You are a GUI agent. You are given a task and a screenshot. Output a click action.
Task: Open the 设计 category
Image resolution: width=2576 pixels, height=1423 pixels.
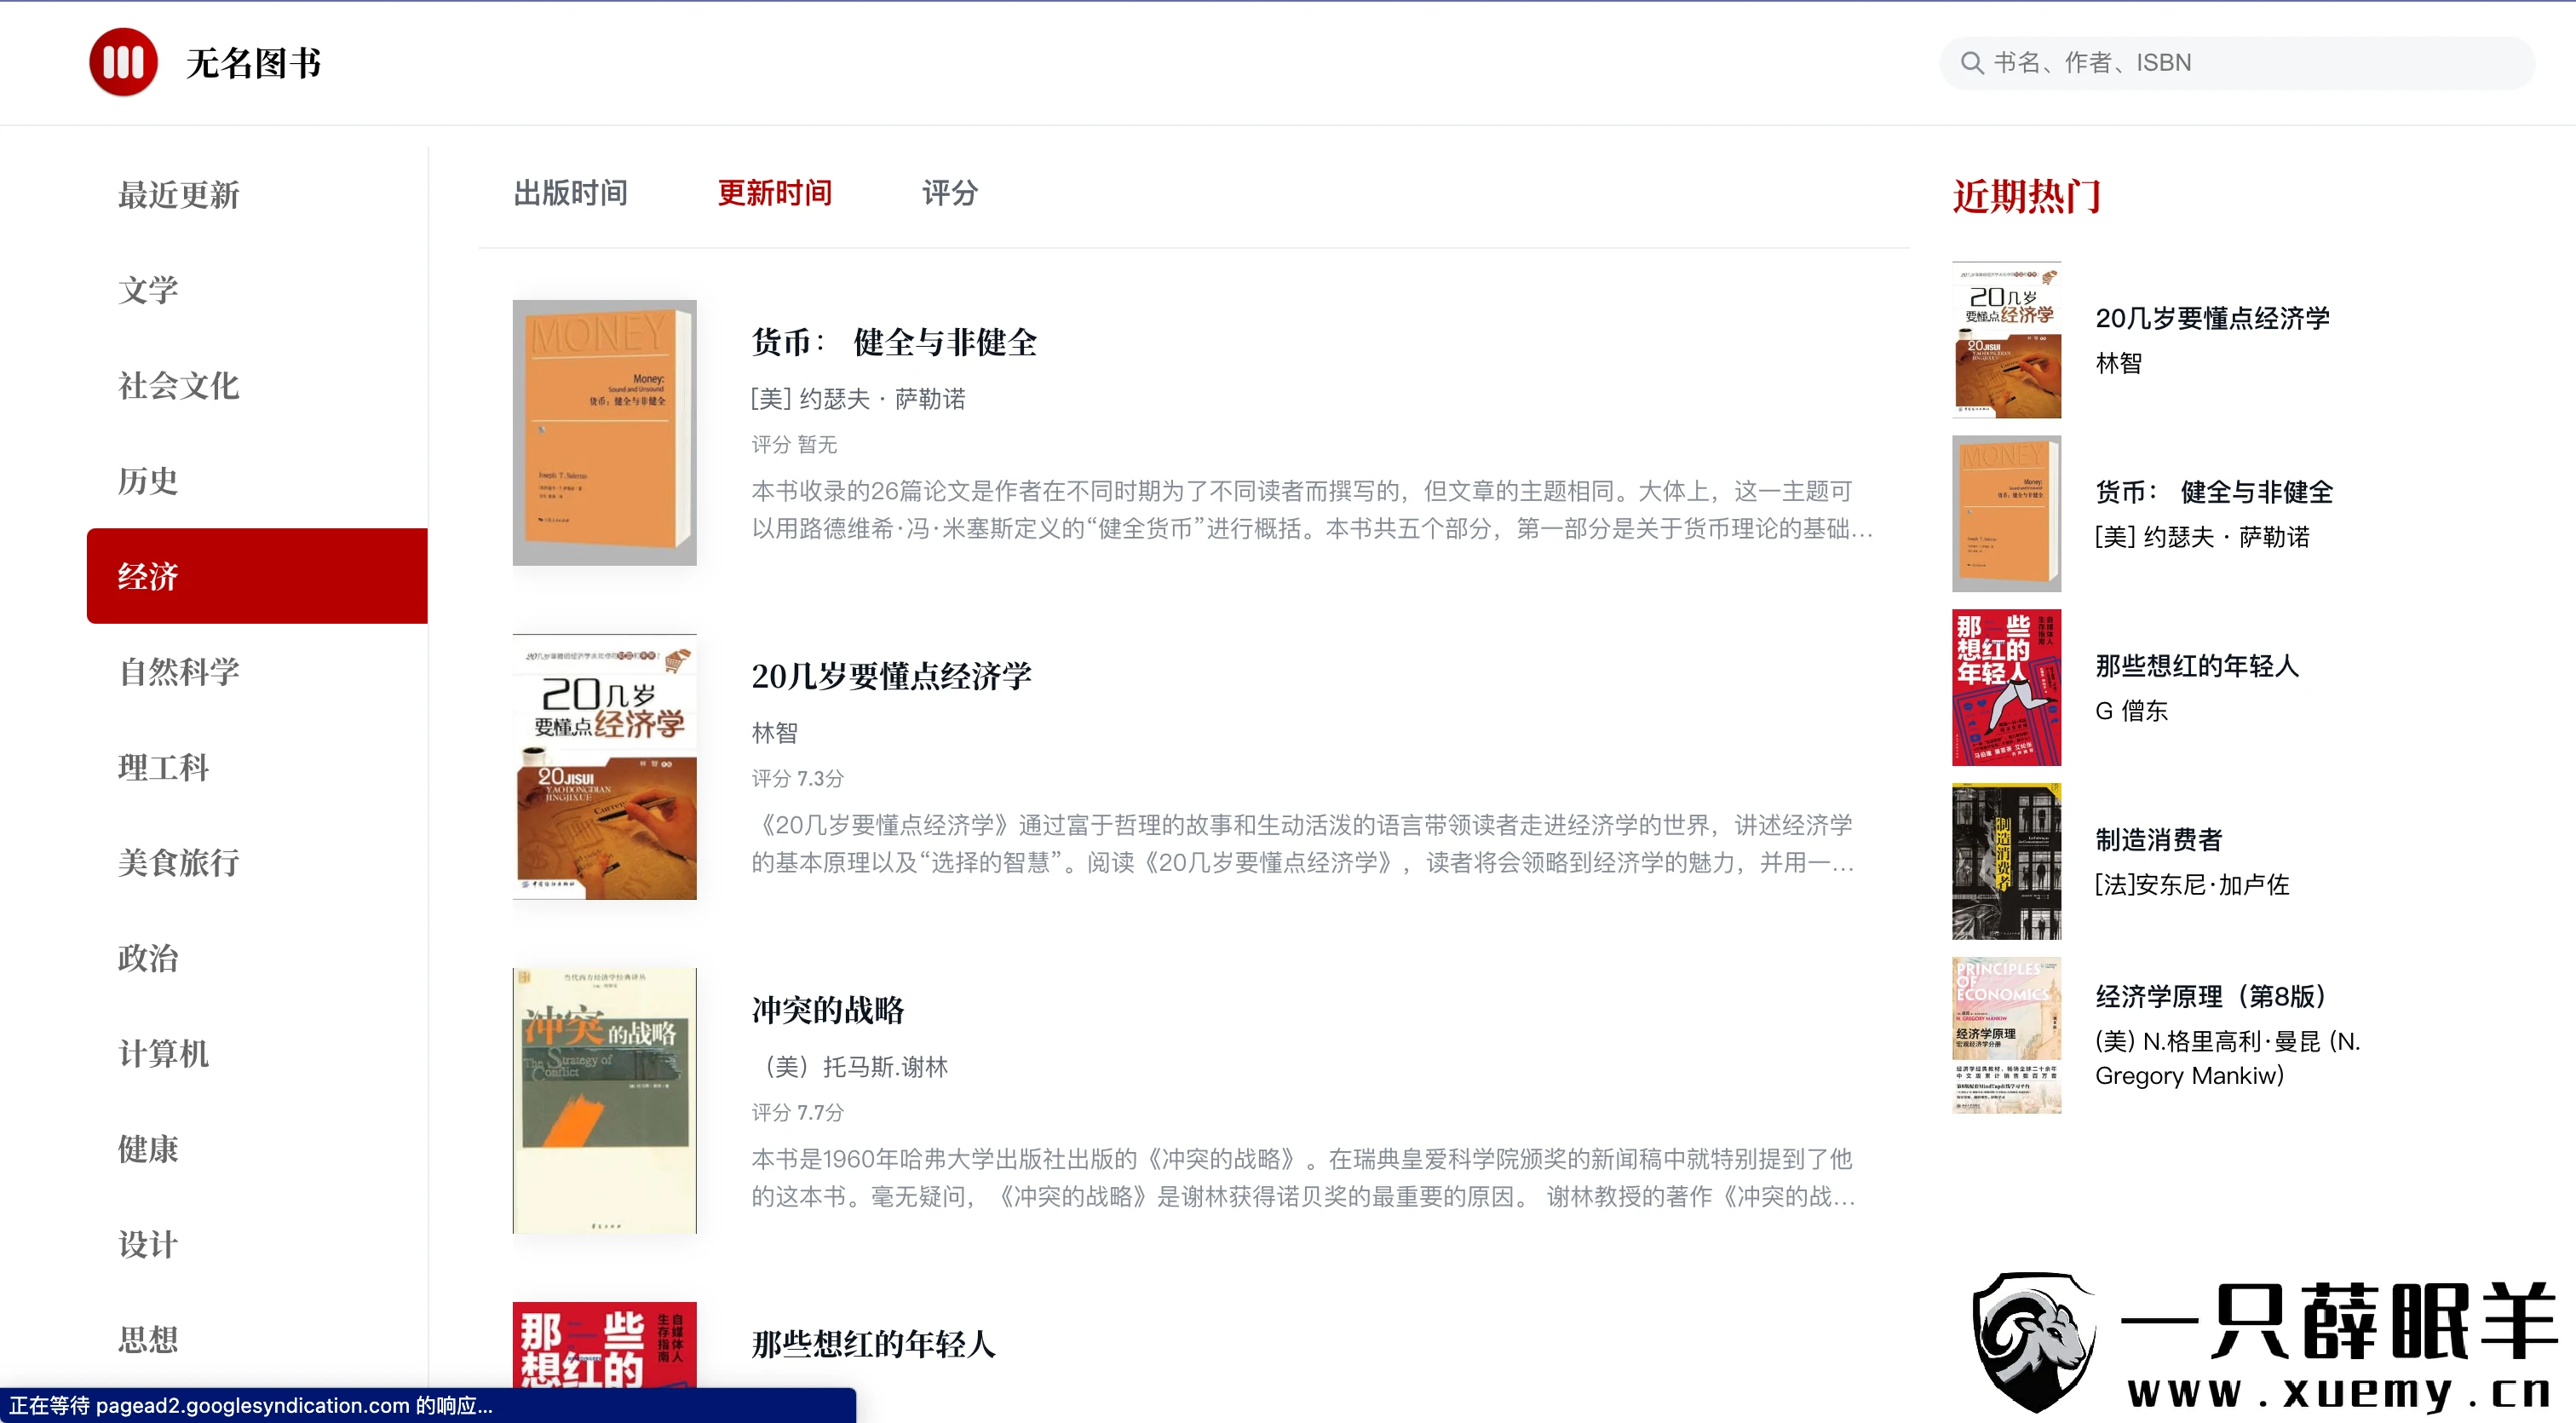148,1244
